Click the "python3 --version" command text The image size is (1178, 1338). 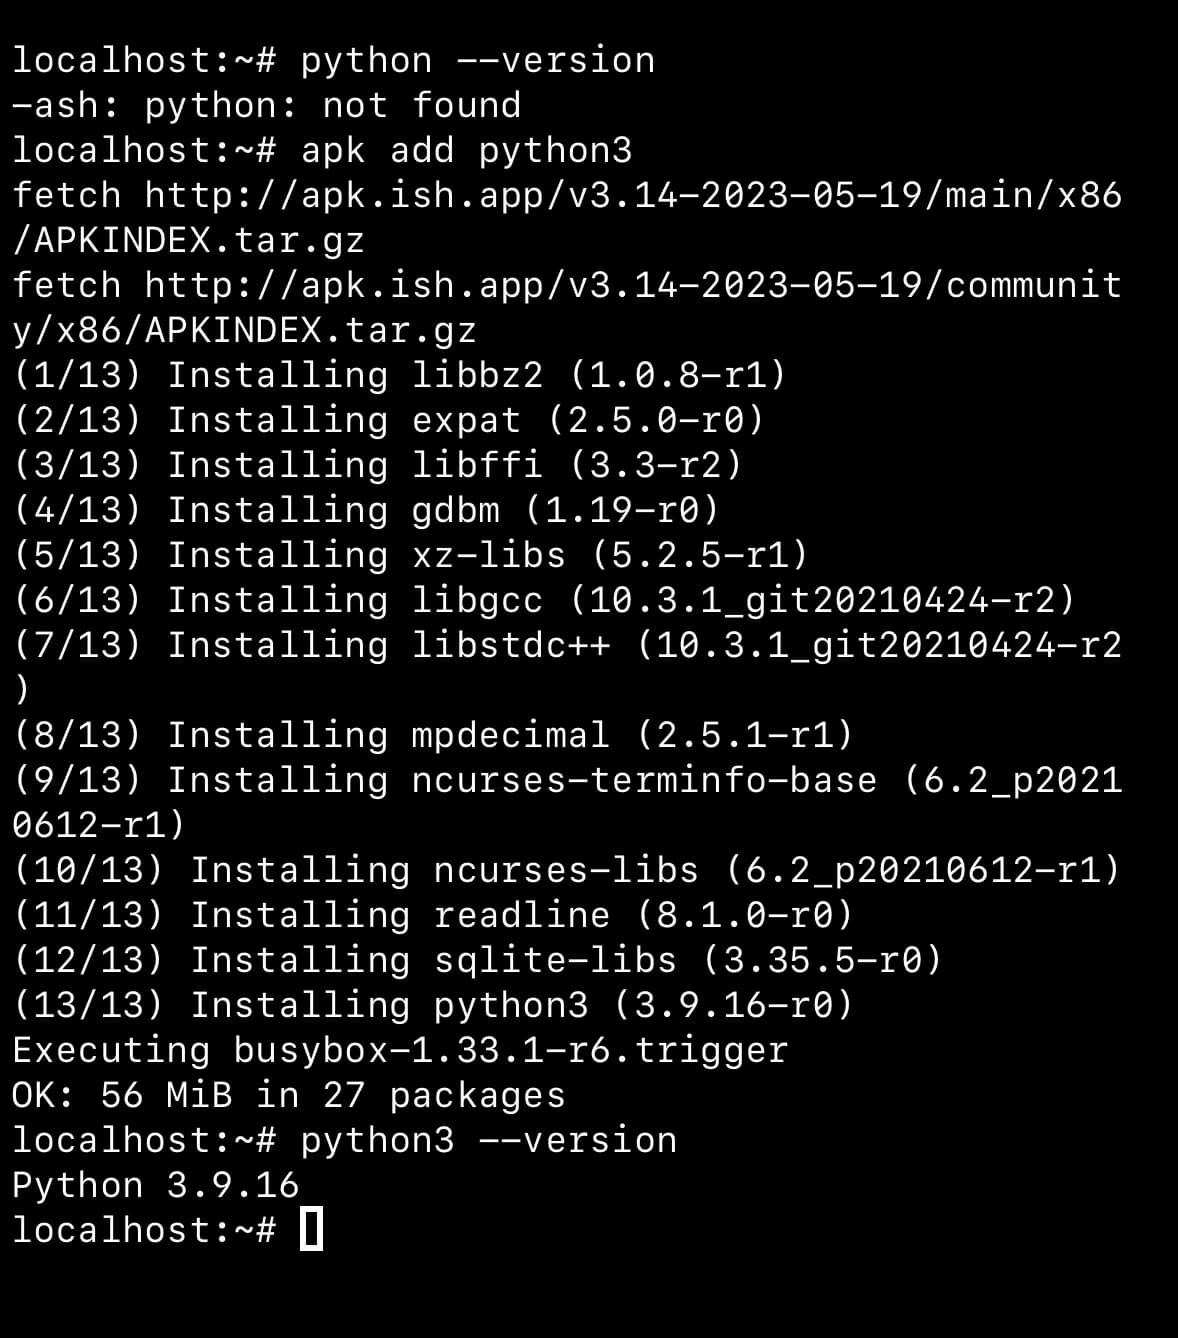coord(488,1140)
